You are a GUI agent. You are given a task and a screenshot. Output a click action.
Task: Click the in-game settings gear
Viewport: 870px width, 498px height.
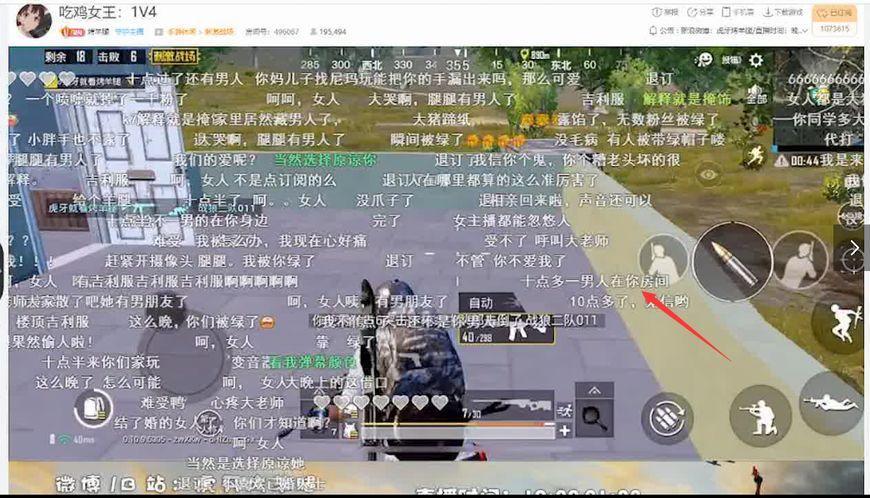pyautogui.click(x=756, y=60)
